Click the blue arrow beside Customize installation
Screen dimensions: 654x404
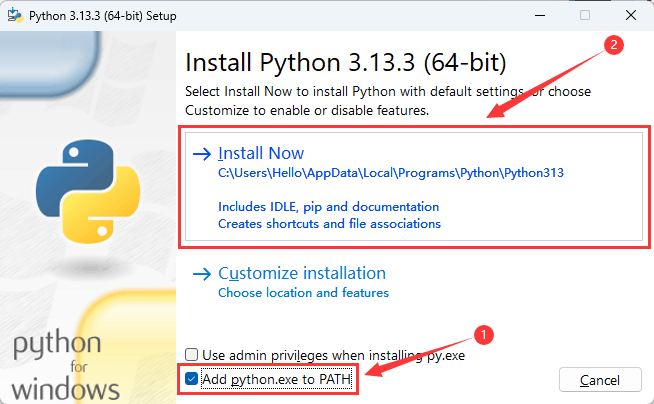click(202, 274)
